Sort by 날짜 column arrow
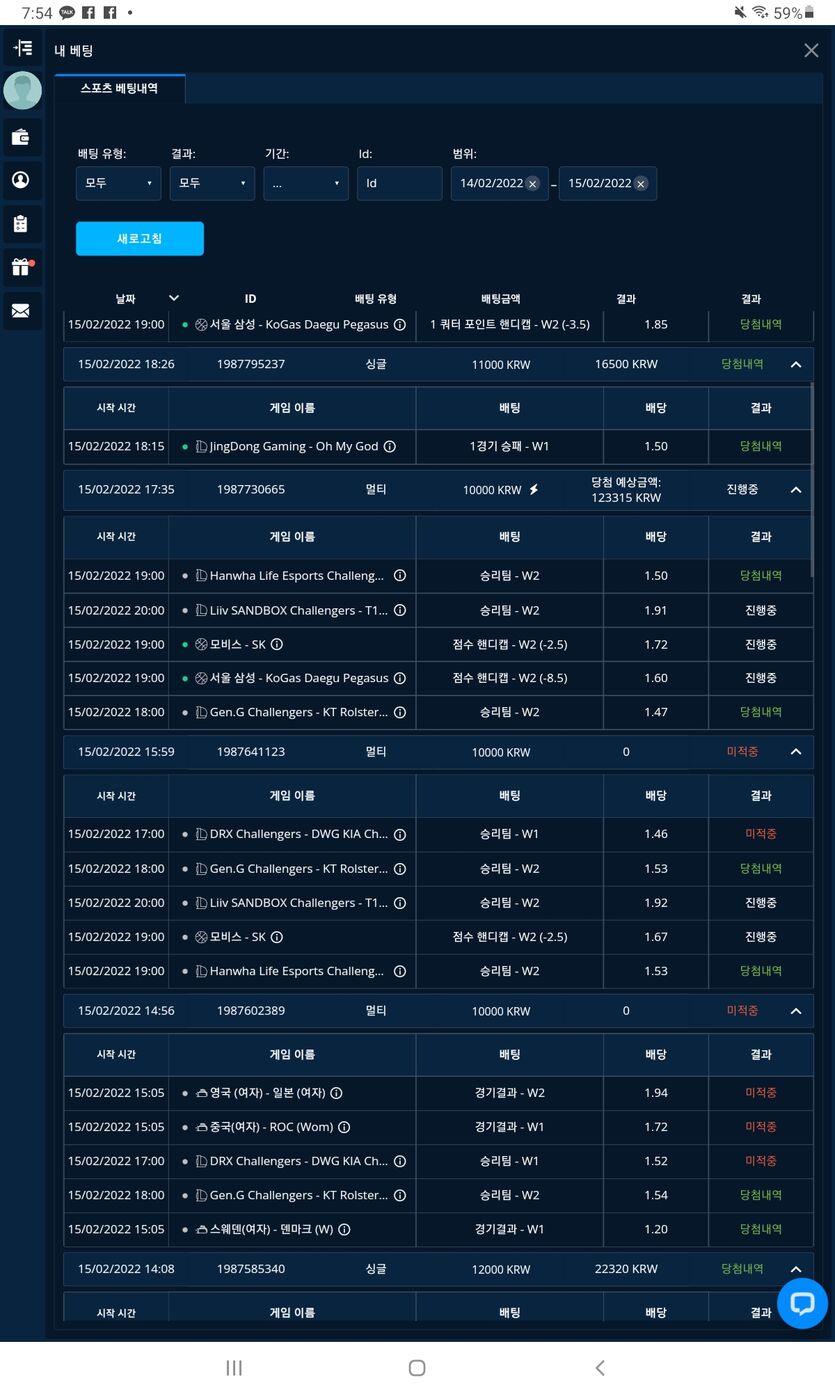 [174, 298]
